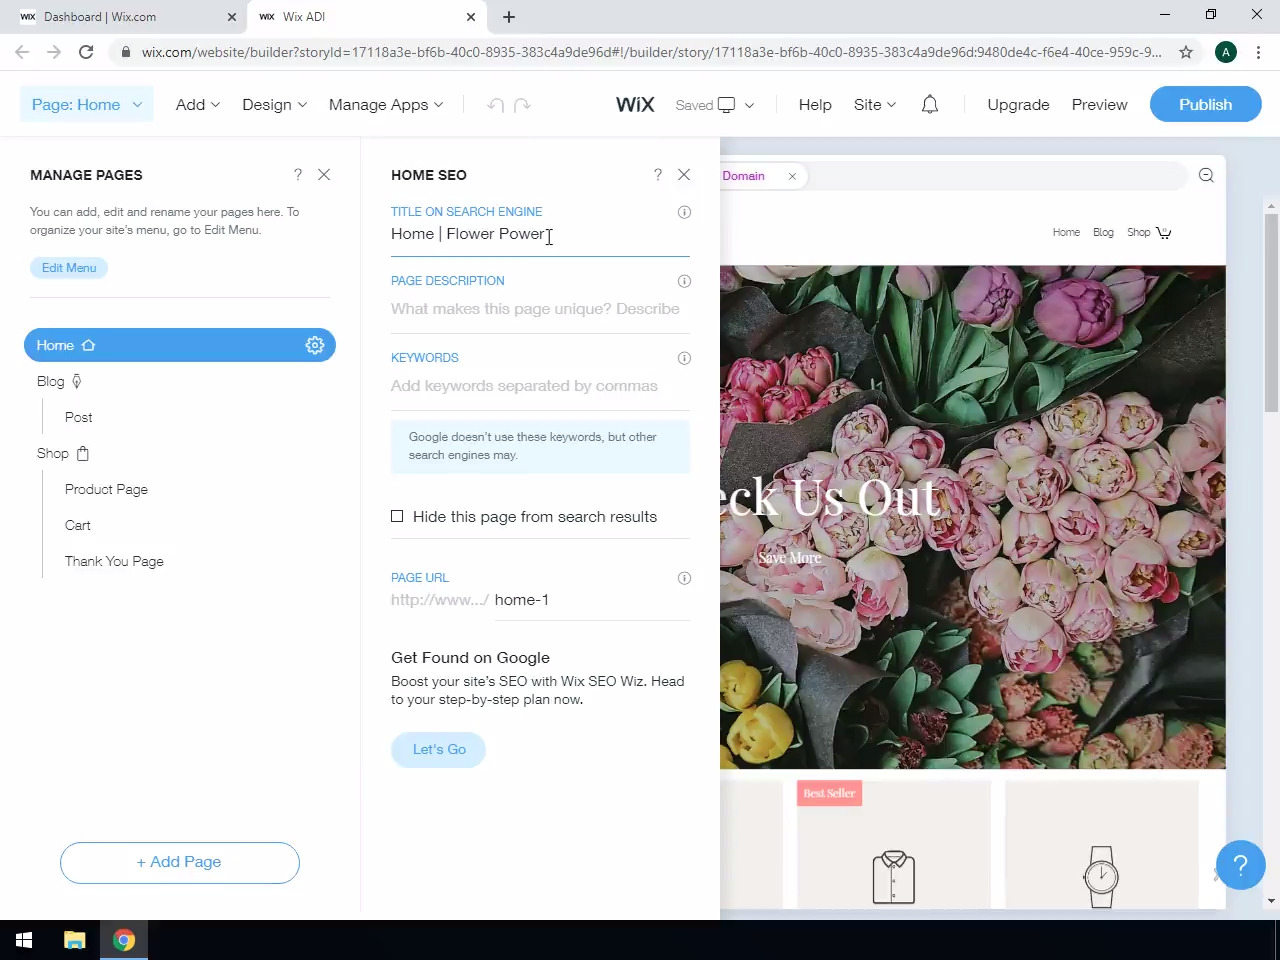Click the watch product image
The image size is (1280, 960).
[x=1101, y=877]
